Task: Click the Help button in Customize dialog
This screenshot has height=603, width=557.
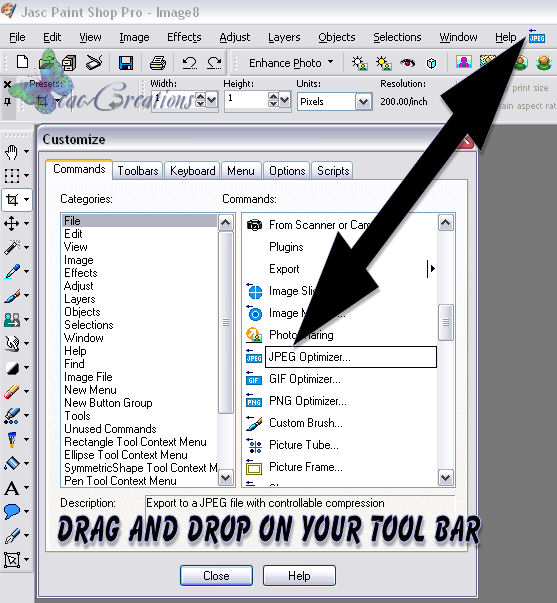Action: pyautogui.click(x=299, y=576)
